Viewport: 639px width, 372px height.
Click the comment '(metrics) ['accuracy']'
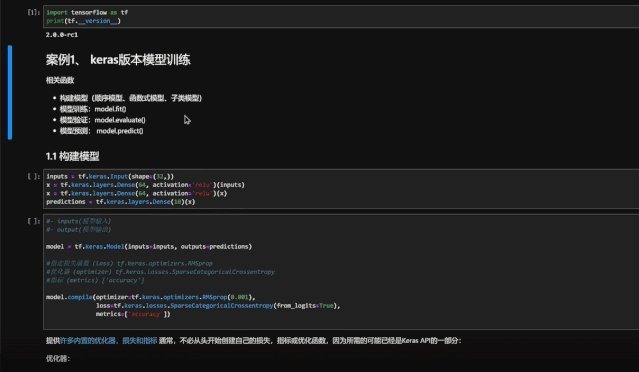click(x=95, y=281)
